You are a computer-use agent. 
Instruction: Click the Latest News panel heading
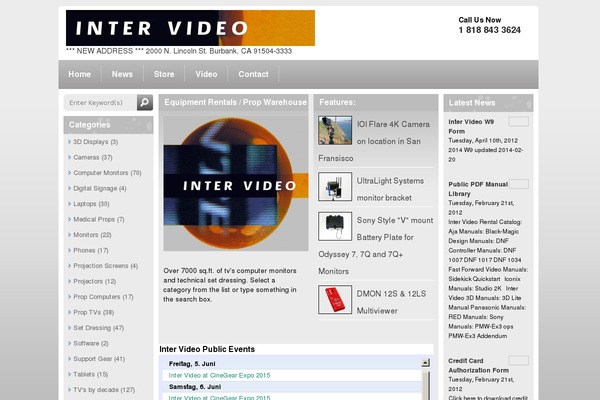(472, 103)
